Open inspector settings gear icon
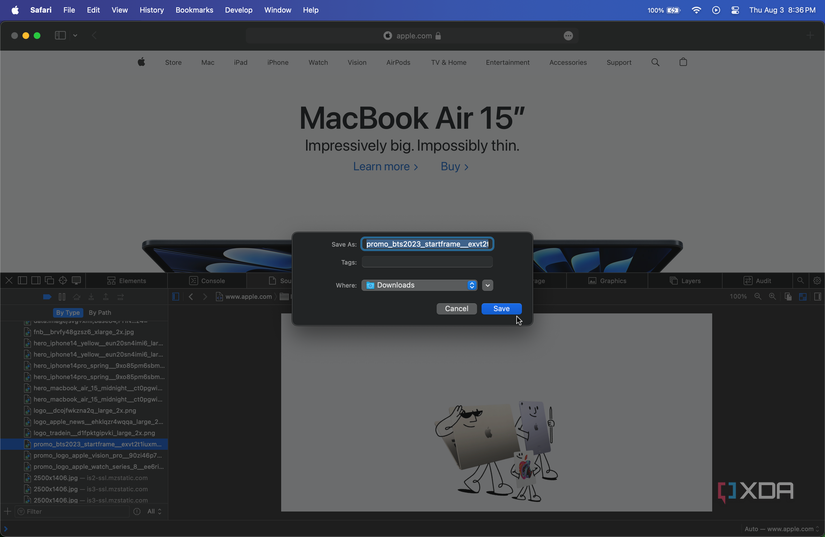 click(817, 281)
